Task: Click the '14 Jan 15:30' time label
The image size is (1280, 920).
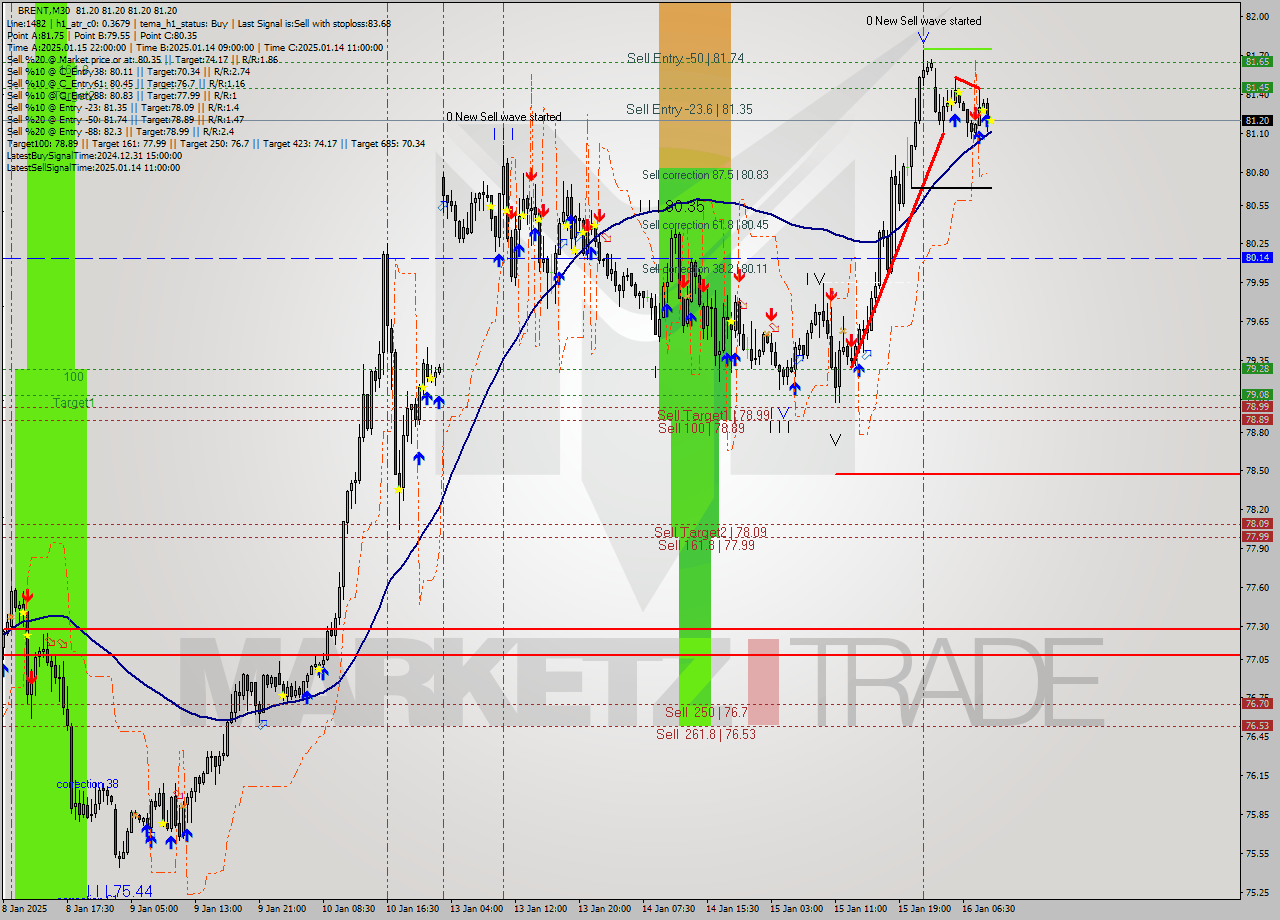Action: pos(732,909)
